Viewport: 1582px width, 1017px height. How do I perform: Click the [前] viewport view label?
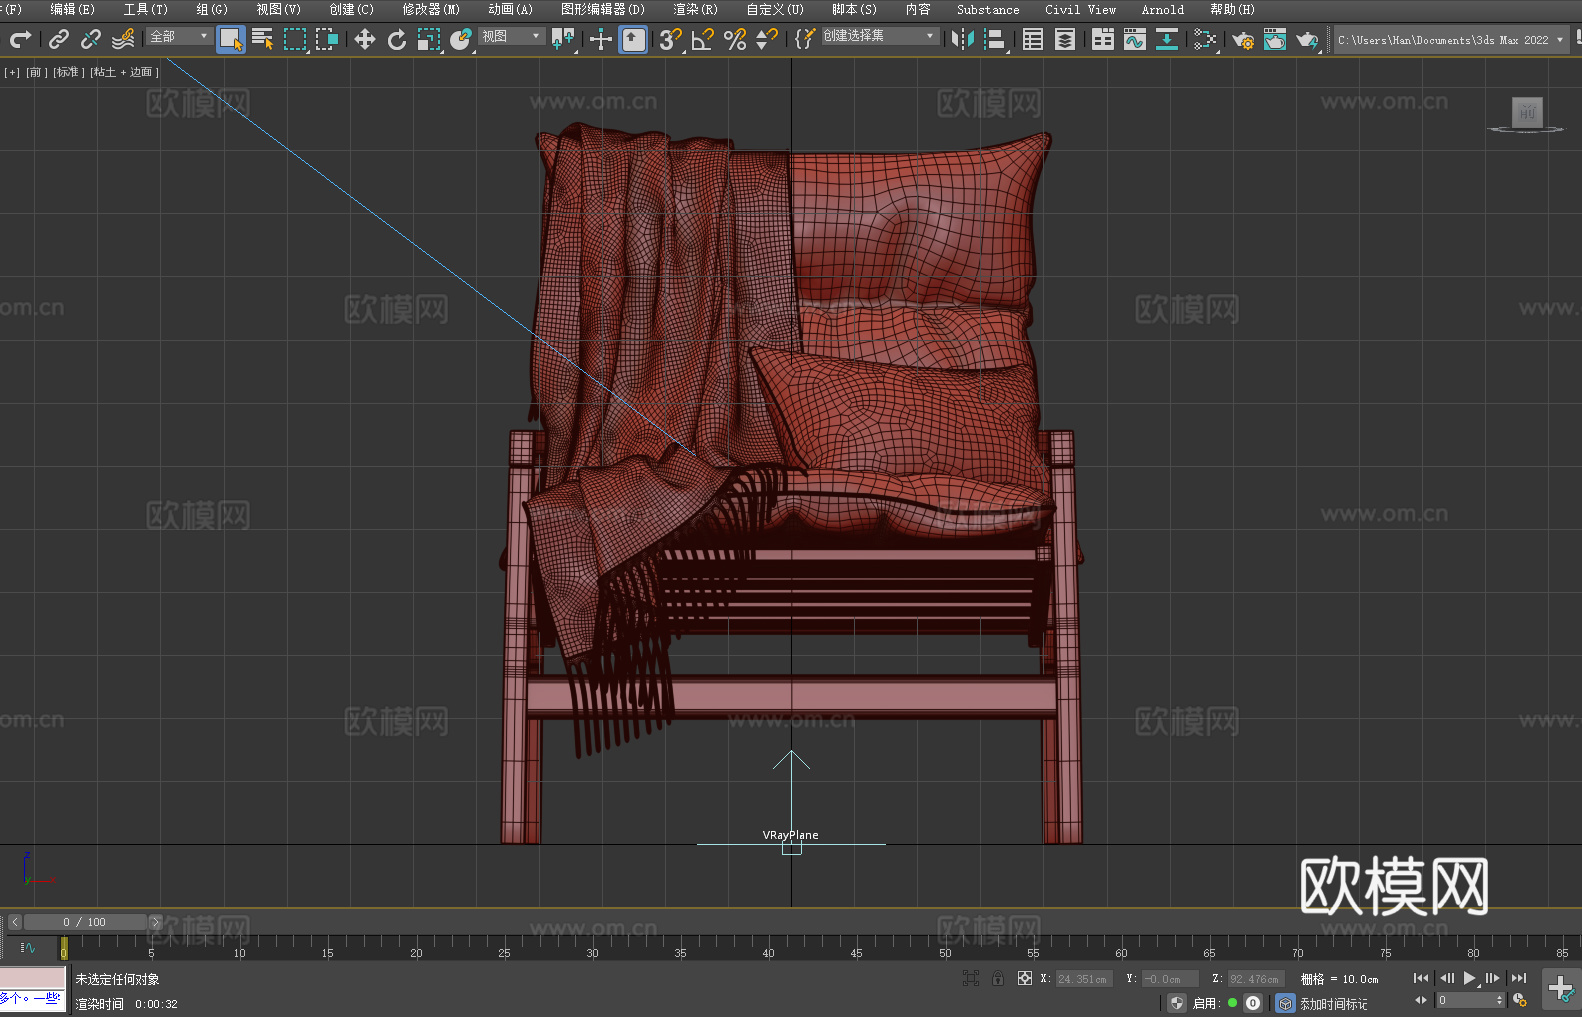pyautogui.click(x=36, y=72)
